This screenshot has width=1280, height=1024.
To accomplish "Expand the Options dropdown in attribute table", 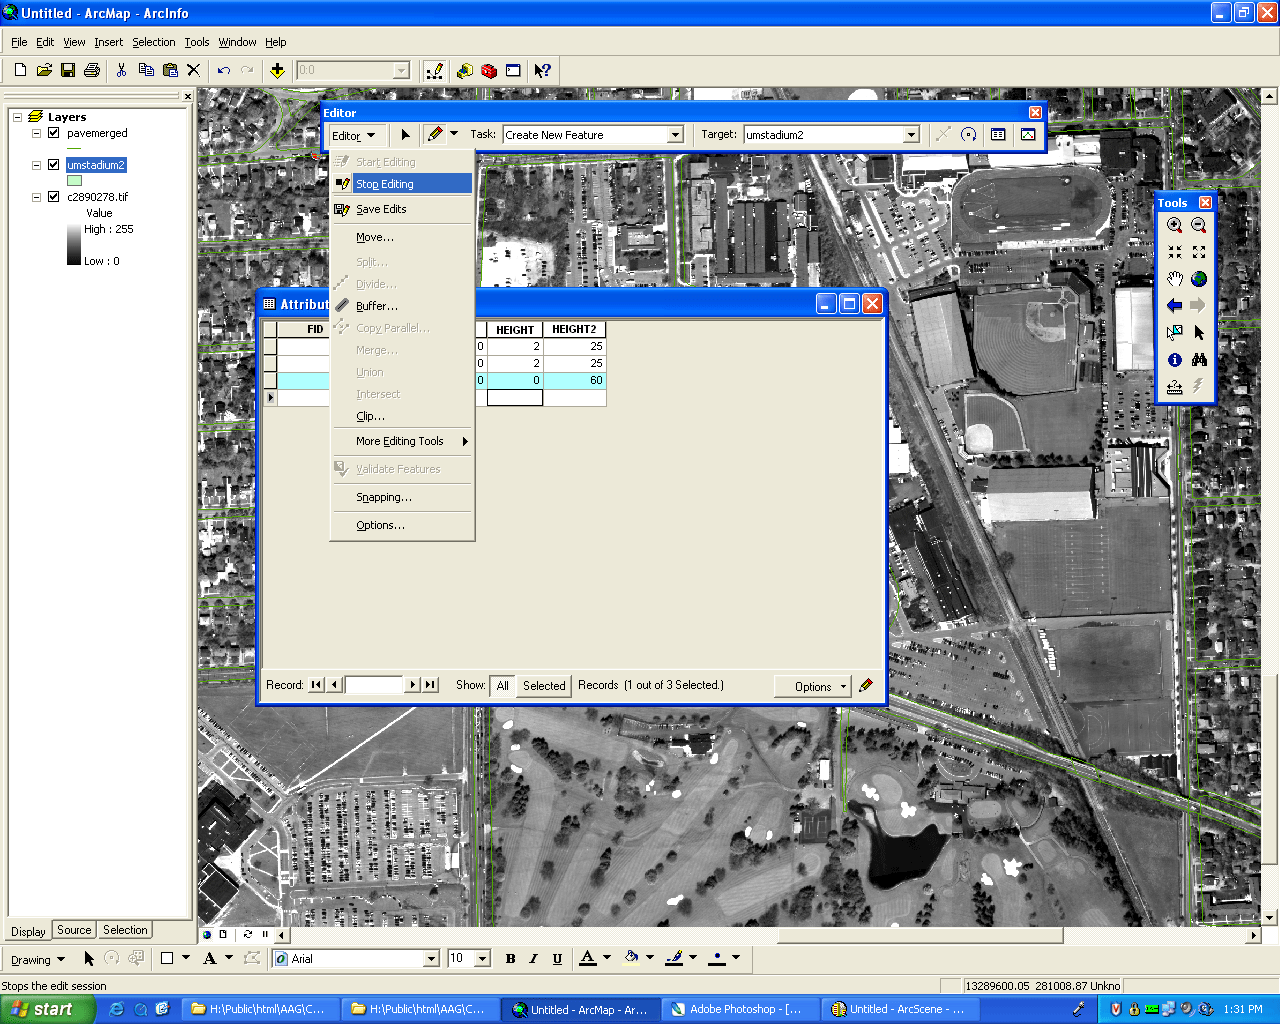I will click(813, 686).
